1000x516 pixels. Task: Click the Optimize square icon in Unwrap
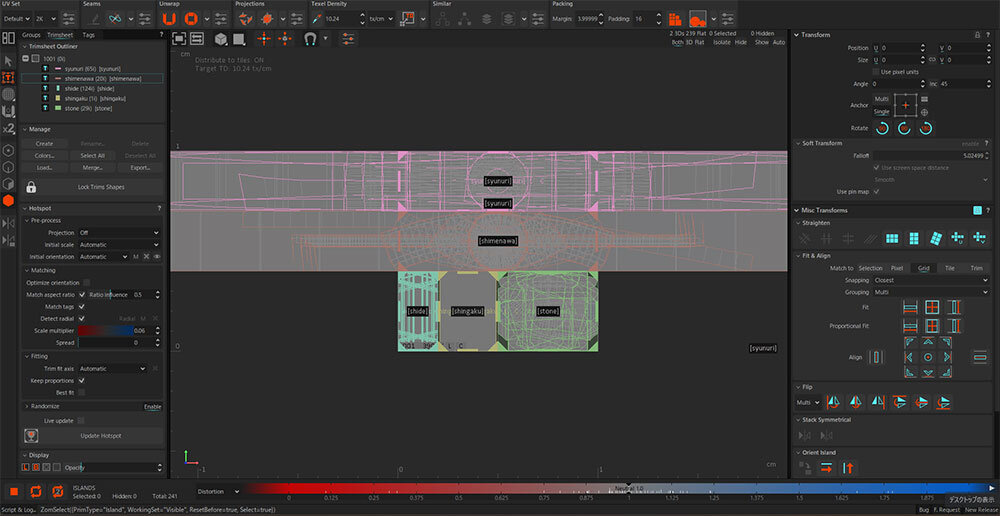coord(190,18)
